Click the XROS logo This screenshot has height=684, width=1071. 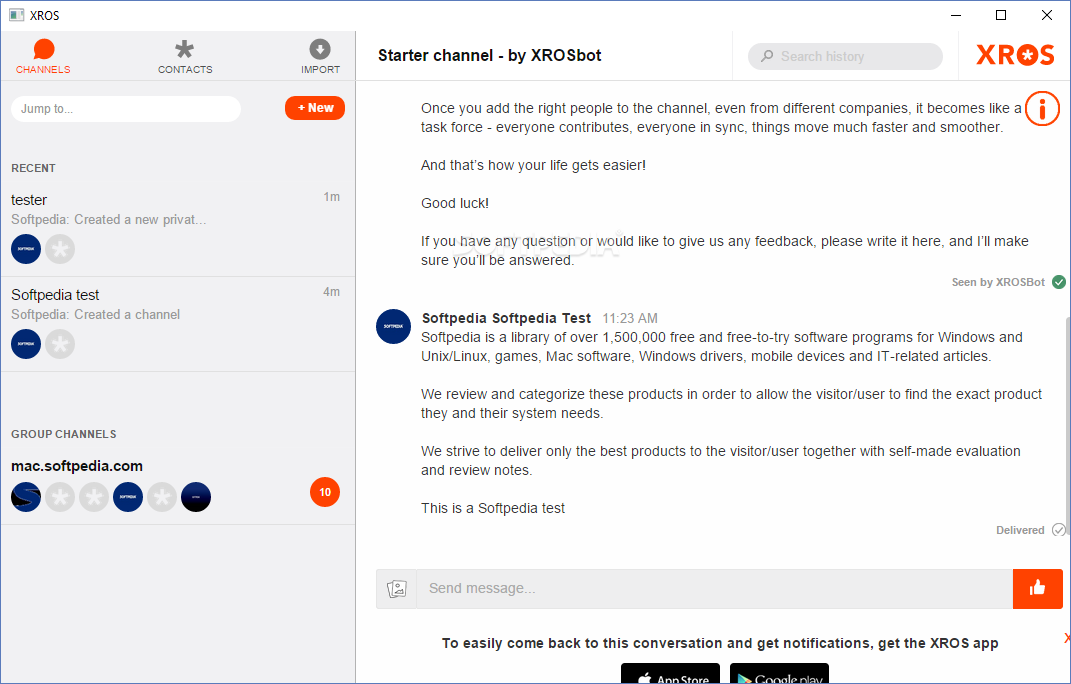pos(1015,55)
